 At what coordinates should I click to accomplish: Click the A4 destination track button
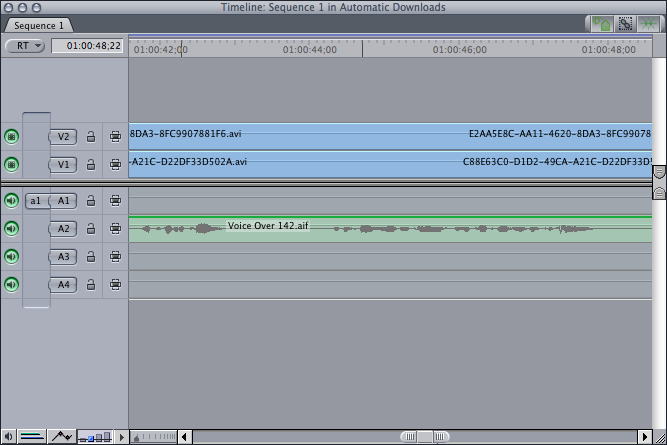[63, 285]
